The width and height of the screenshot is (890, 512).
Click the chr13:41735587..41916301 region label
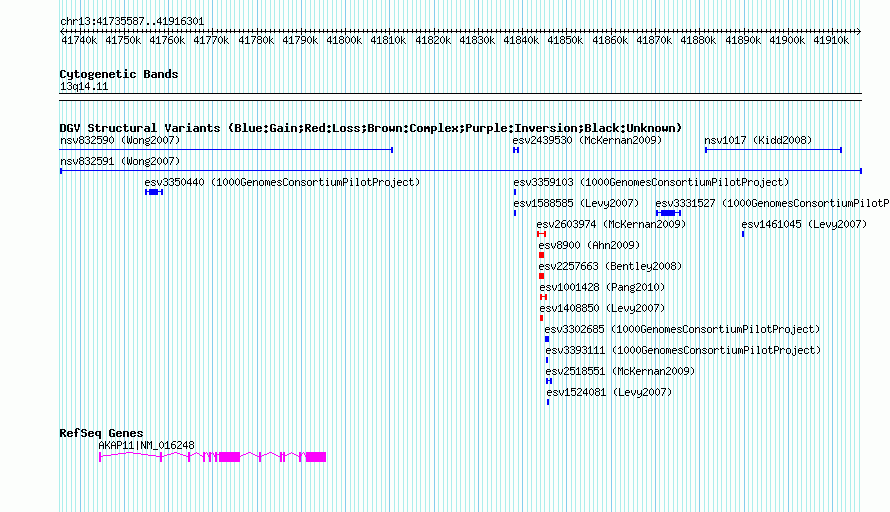point(132,22)
